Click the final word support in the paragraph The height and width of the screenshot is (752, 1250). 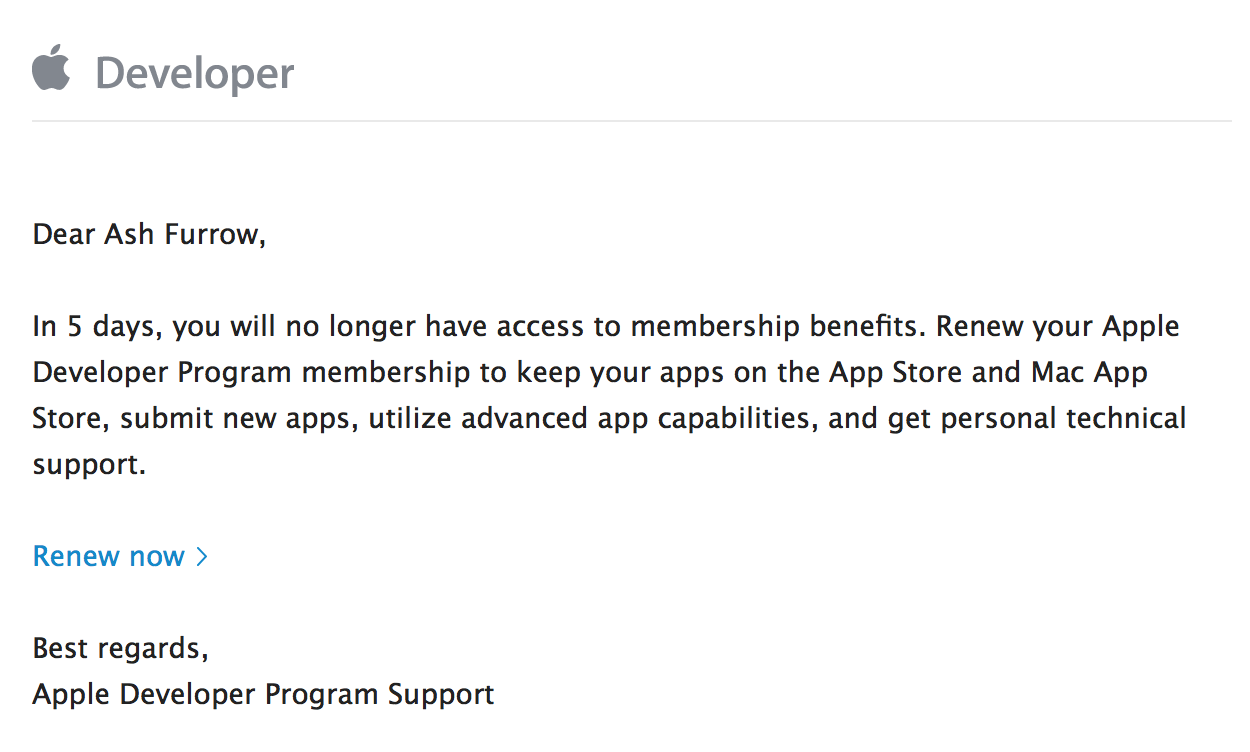(88, 464)
